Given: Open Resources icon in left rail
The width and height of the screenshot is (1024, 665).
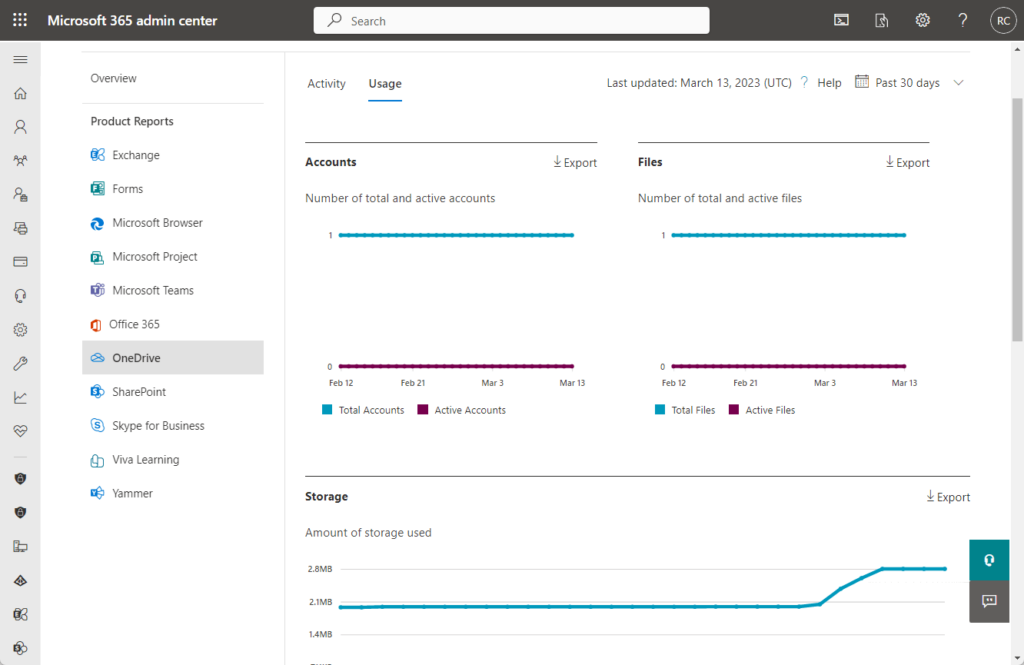Looking at the screenshot, I should pos(20,228).
